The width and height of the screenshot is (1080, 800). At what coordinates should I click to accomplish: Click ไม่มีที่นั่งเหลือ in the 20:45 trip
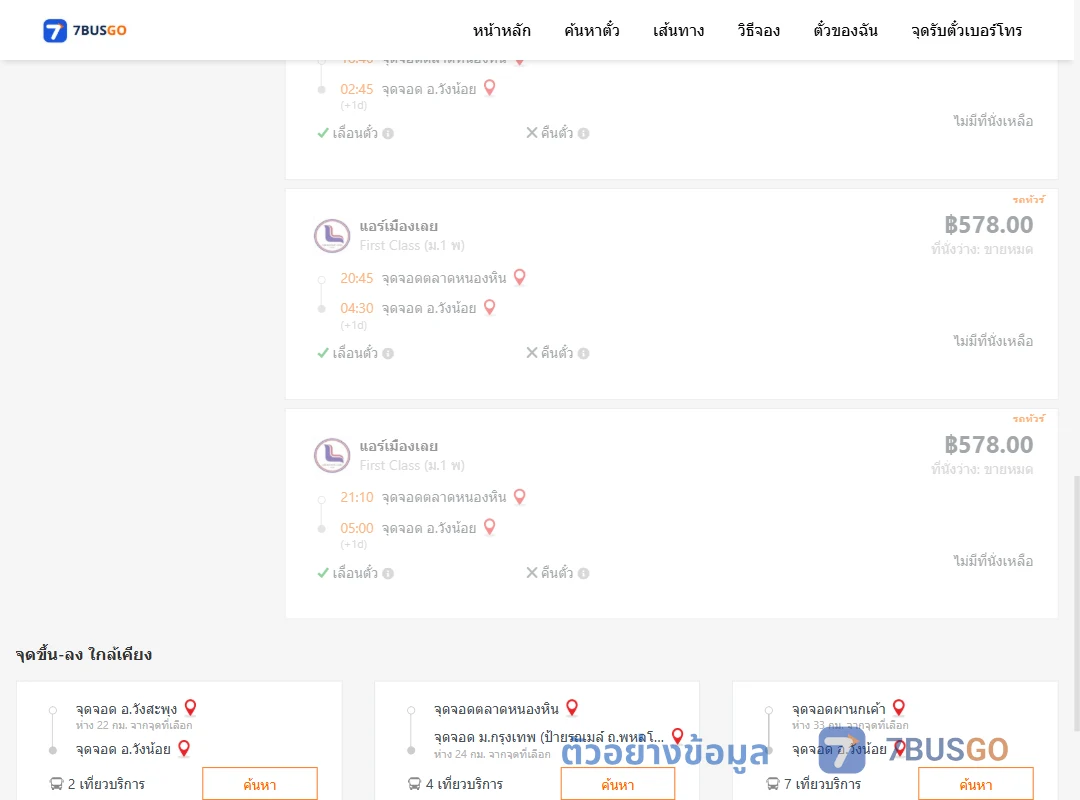pos(993,341)
